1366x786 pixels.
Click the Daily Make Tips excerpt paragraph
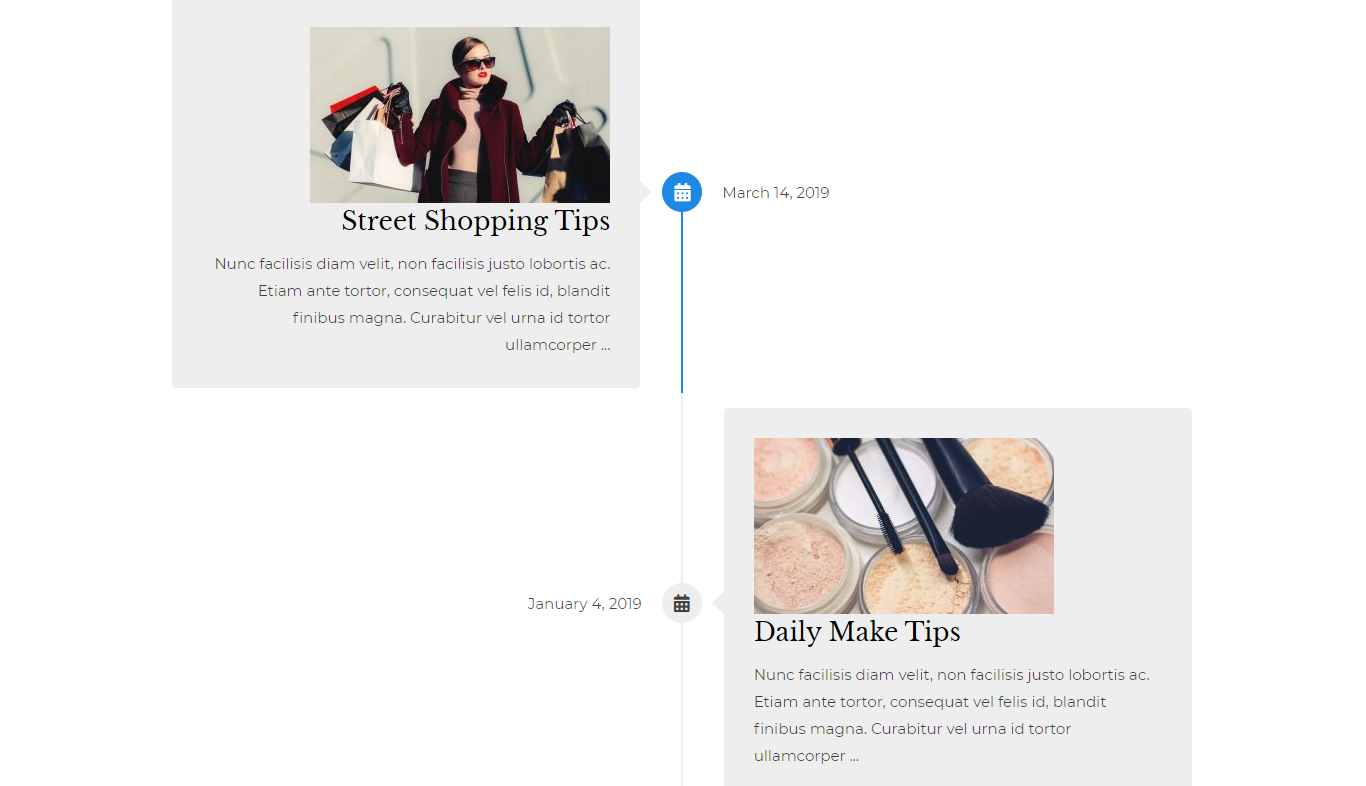pos(952,715)
